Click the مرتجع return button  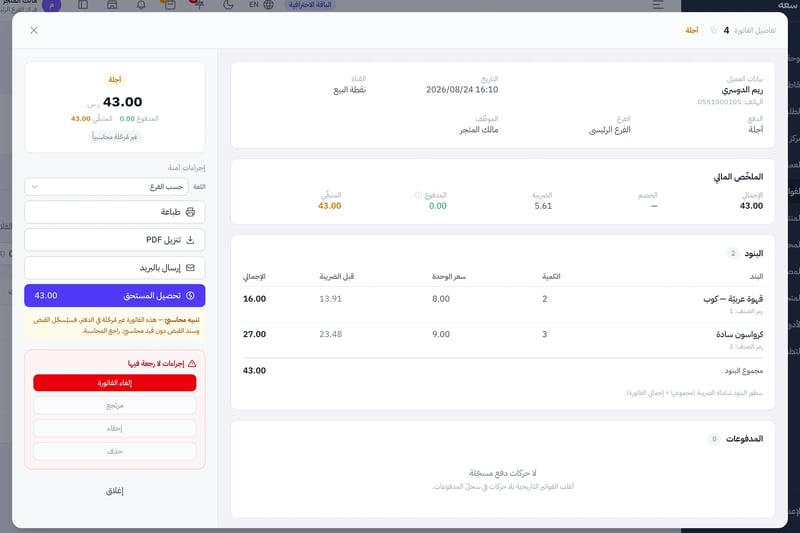(115, 406)
